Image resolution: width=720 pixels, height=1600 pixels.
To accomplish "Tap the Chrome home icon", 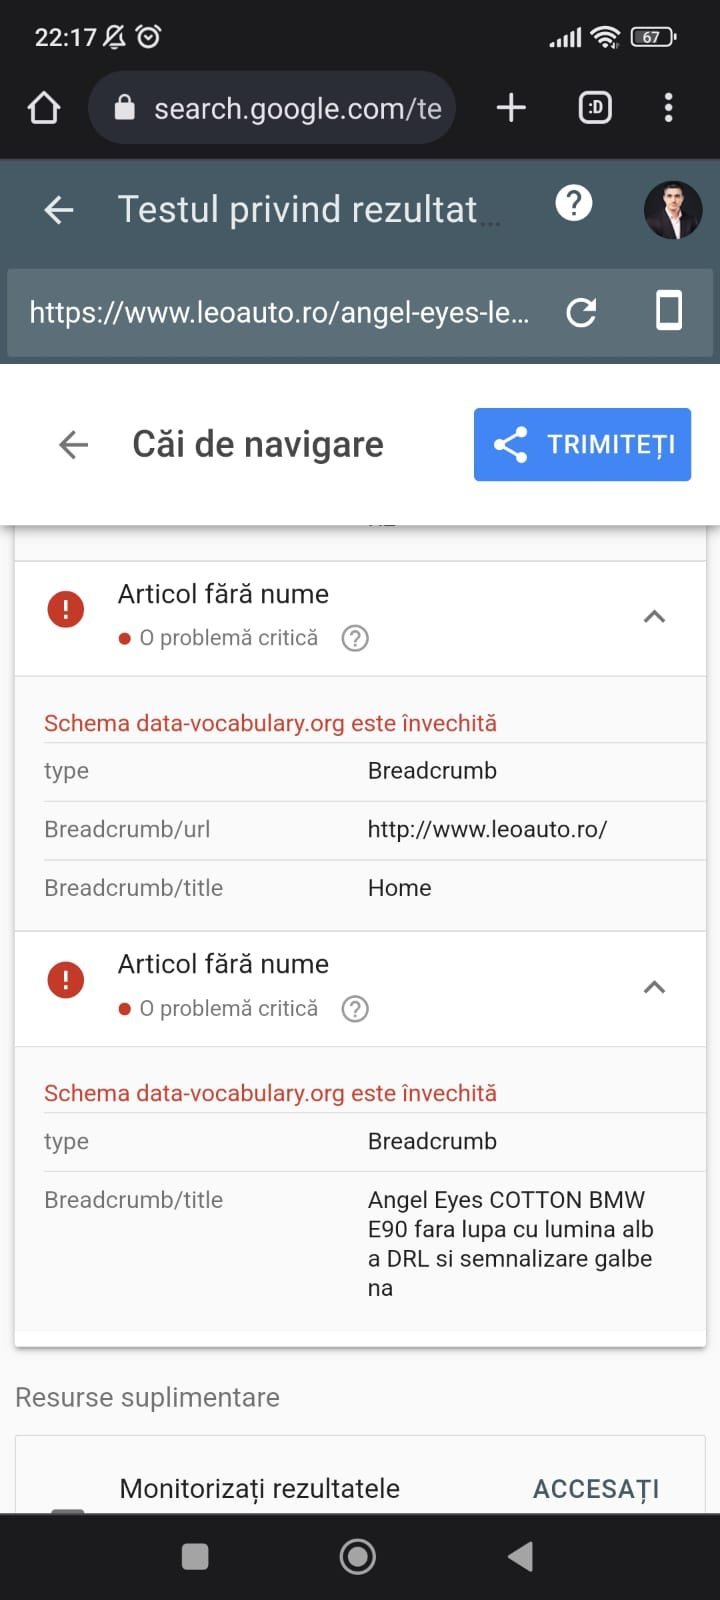I will [44, 108].
